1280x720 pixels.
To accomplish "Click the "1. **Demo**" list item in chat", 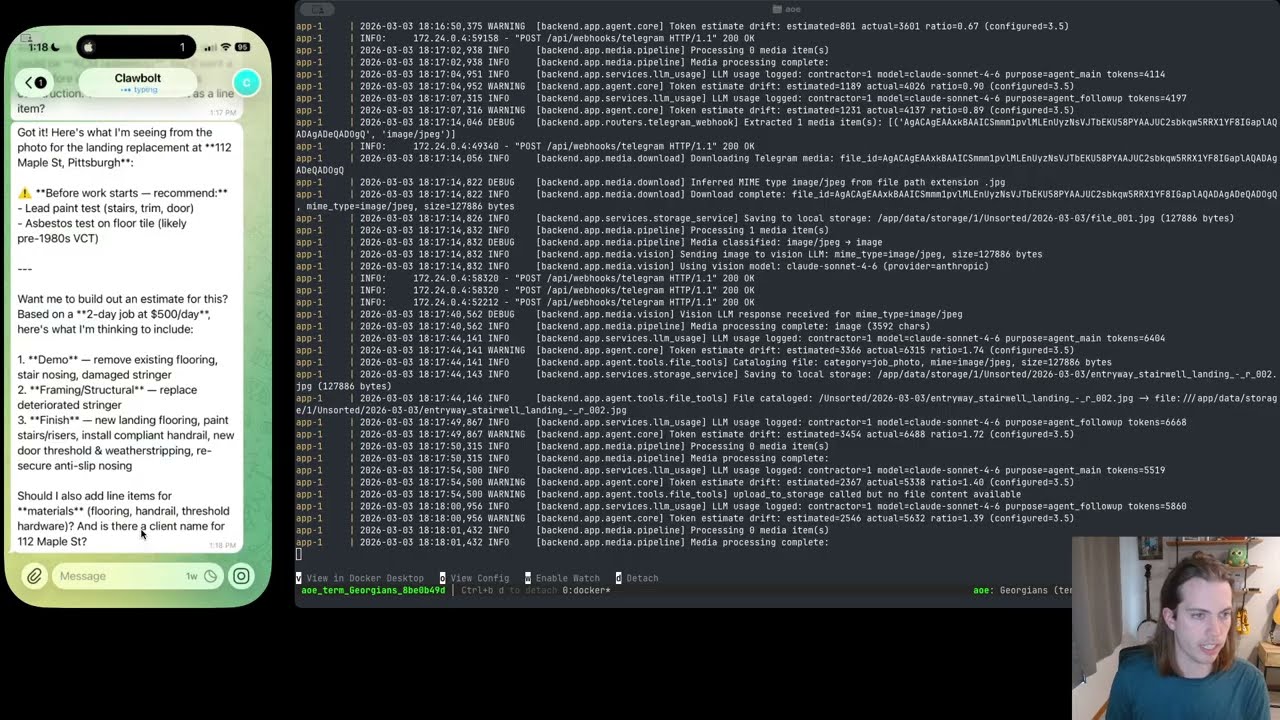I will 117,367.
